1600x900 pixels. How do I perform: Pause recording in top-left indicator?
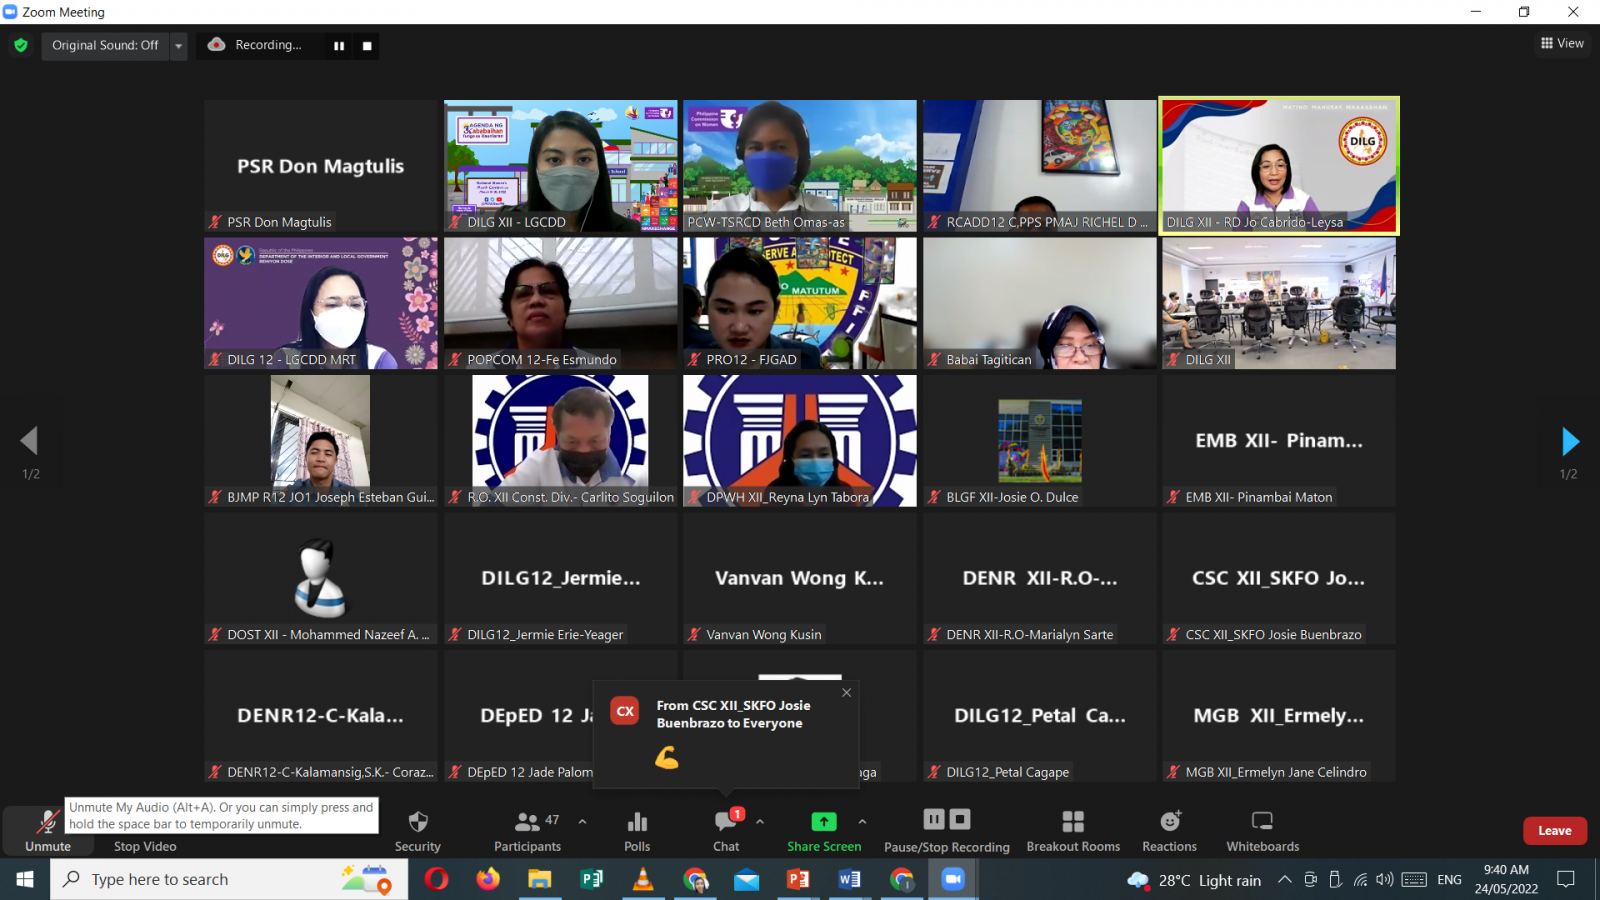[x=339, y=46]
